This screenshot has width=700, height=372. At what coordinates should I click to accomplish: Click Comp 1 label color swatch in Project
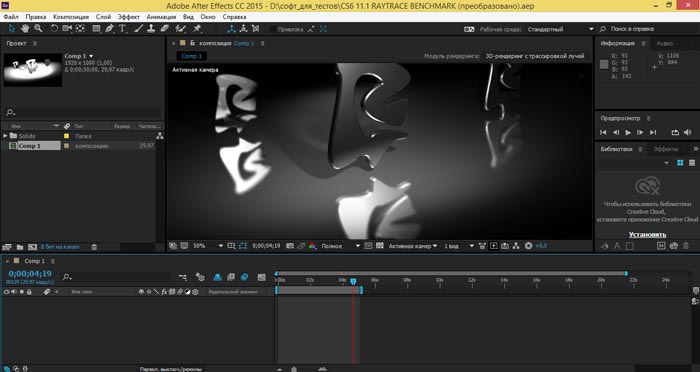tap(67, 146)
